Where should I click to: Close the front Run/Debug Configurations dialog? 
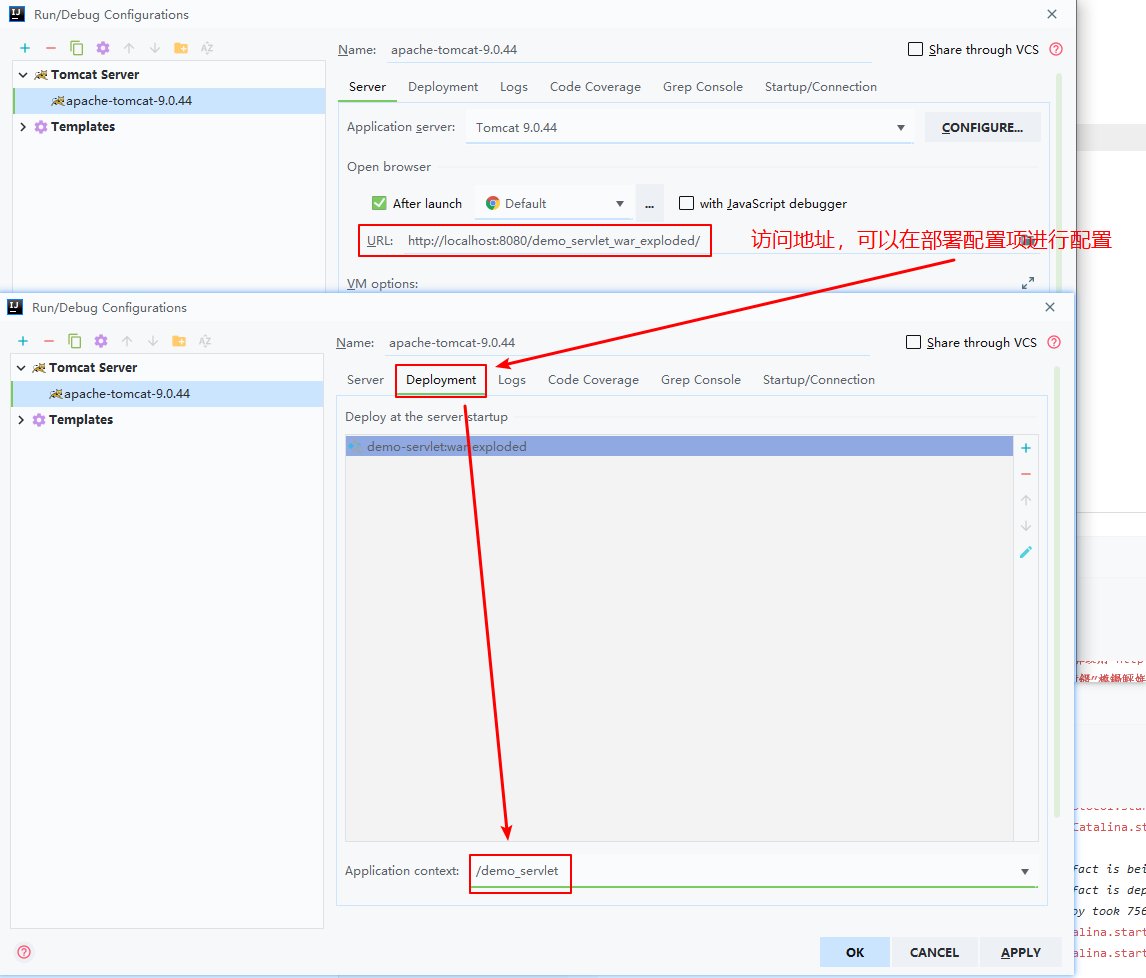point(1050,307)
